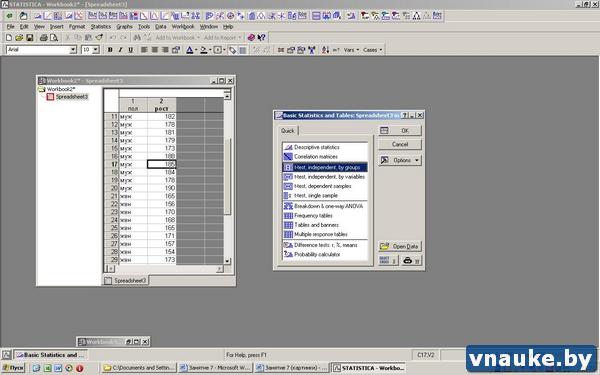Expand the Options dropdown button
This screenshot has height=375, width=600.
(x=400, y=160)
